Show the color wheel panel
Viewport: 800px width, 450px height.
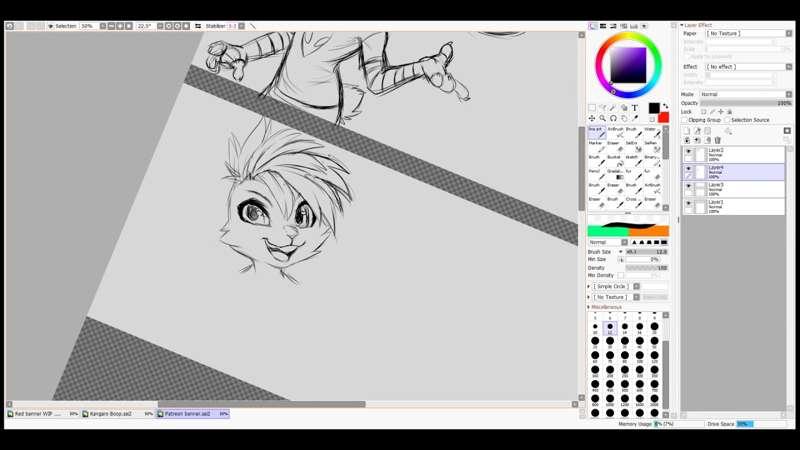(x=593, y=26)
